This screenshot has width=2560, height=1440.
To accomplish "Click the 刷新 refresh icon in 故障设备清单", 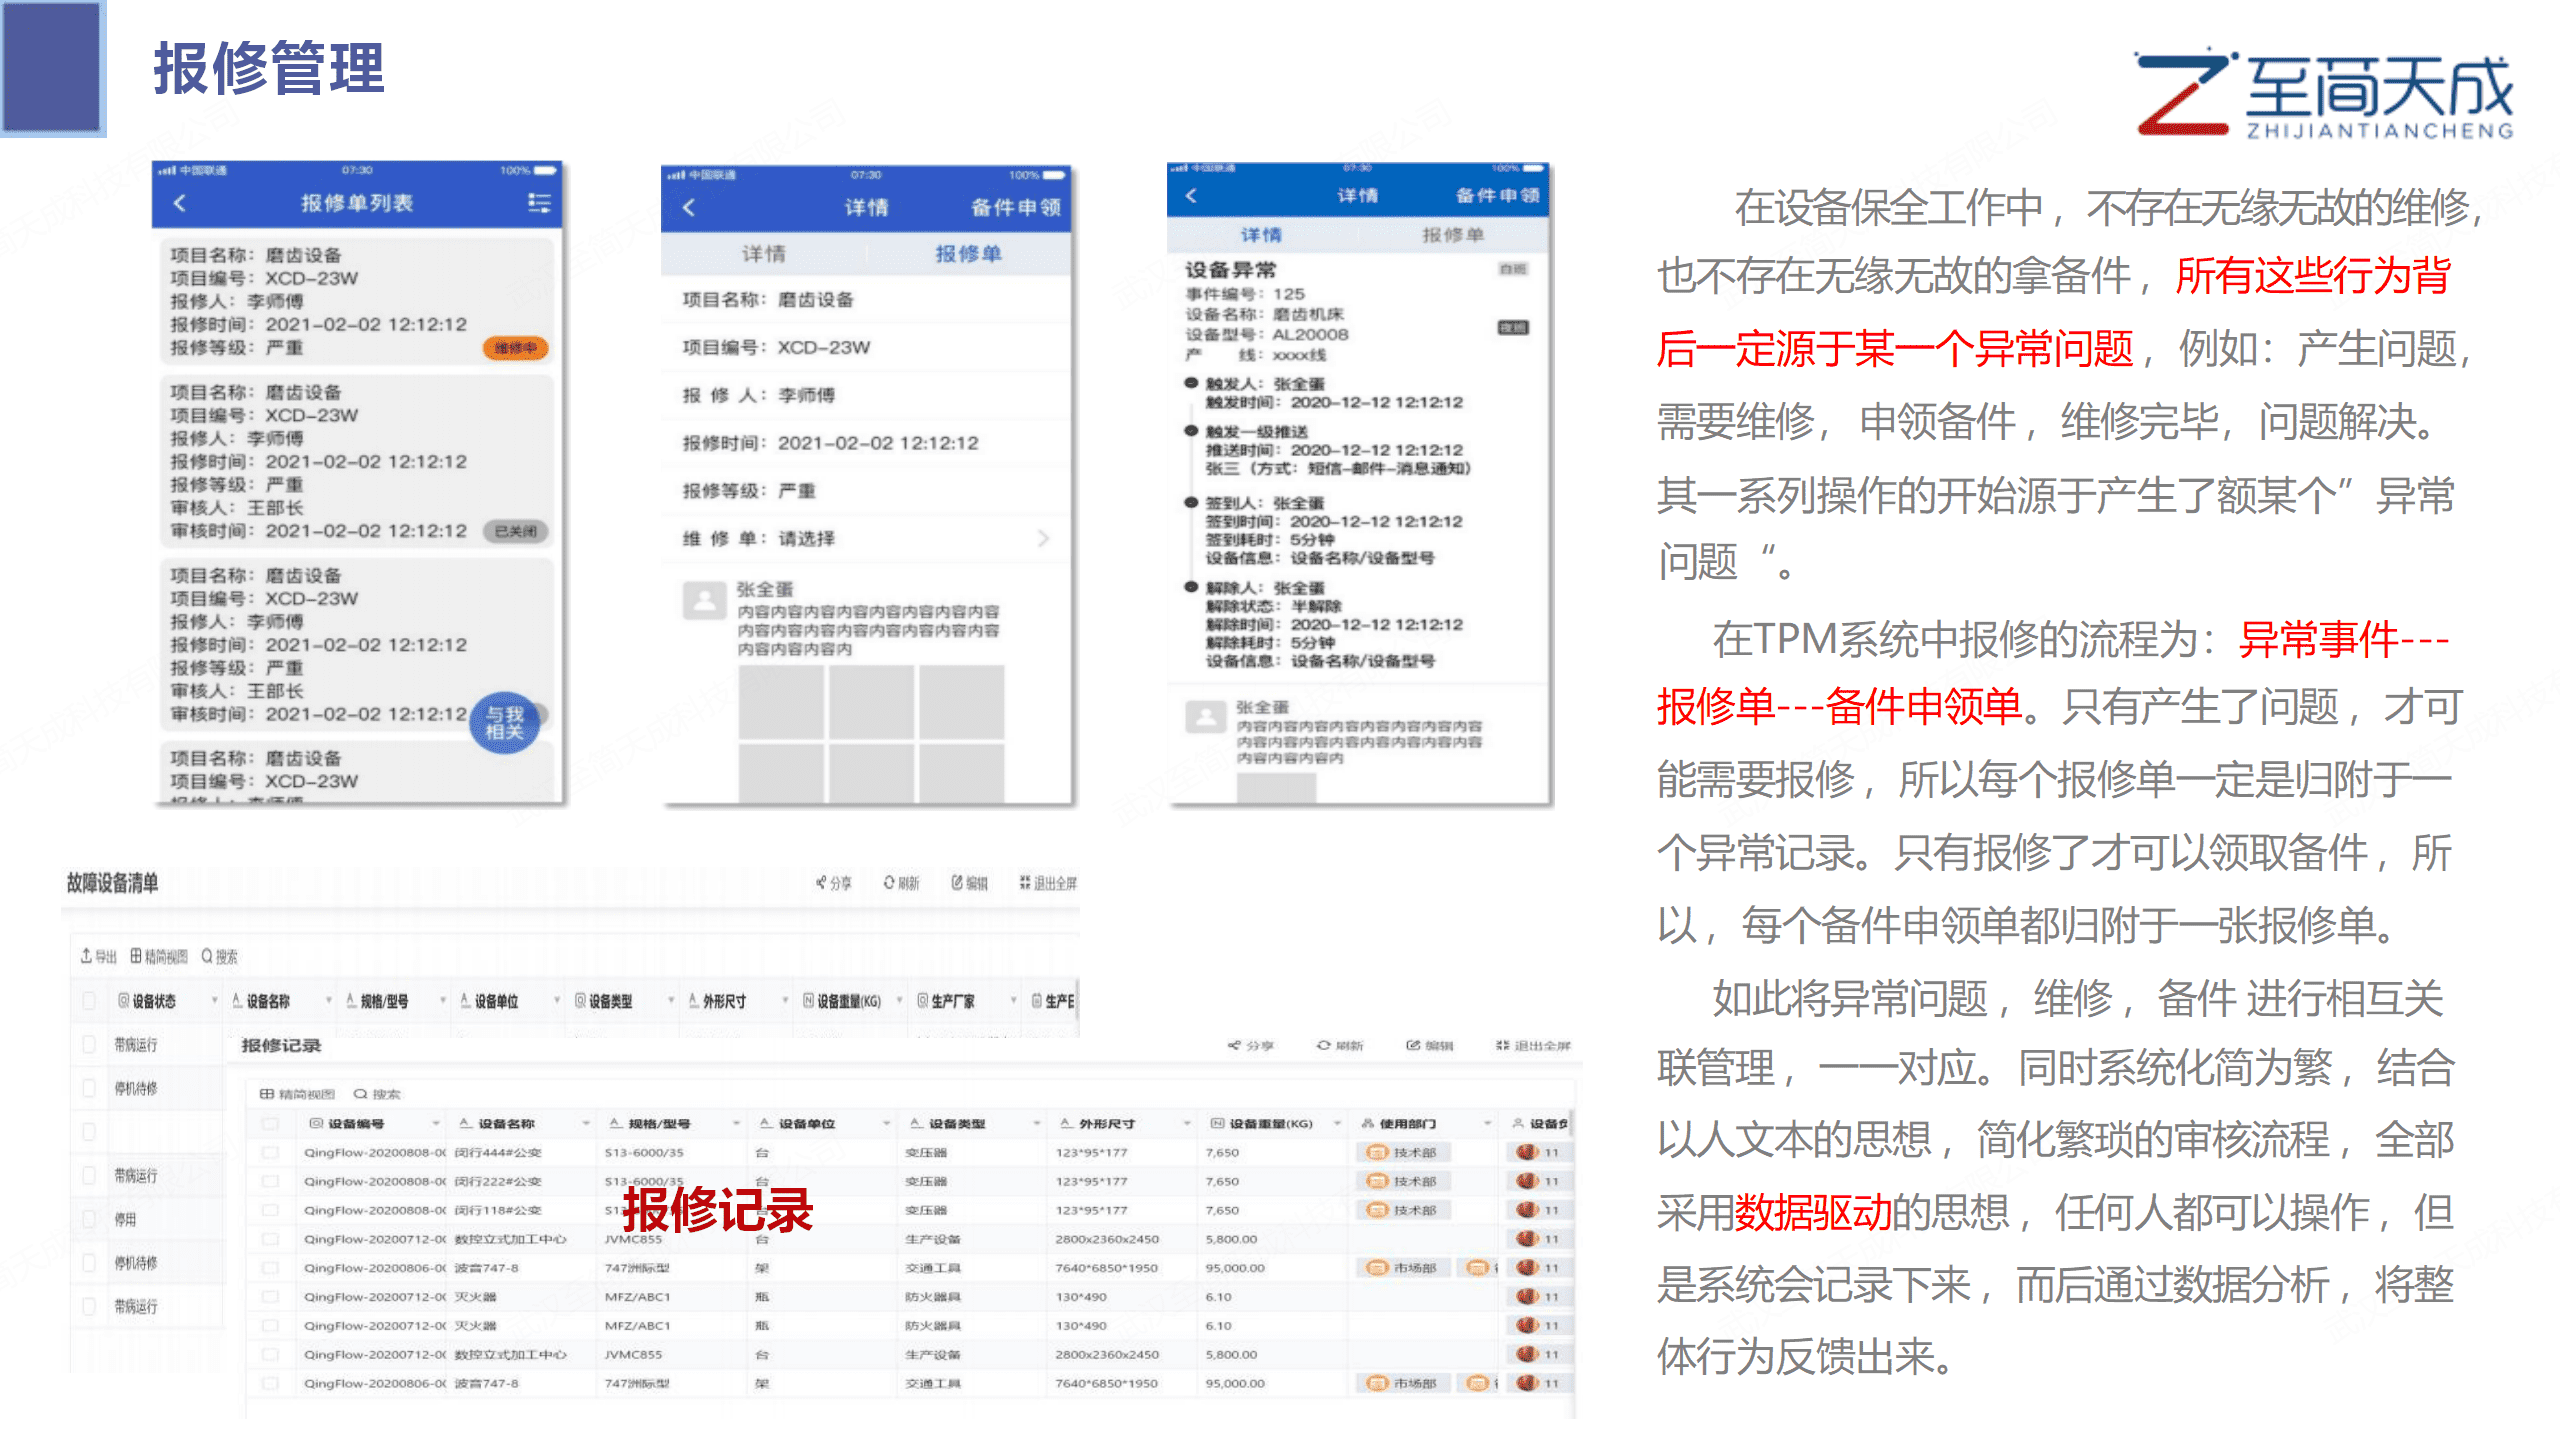I will pos(888,882).
